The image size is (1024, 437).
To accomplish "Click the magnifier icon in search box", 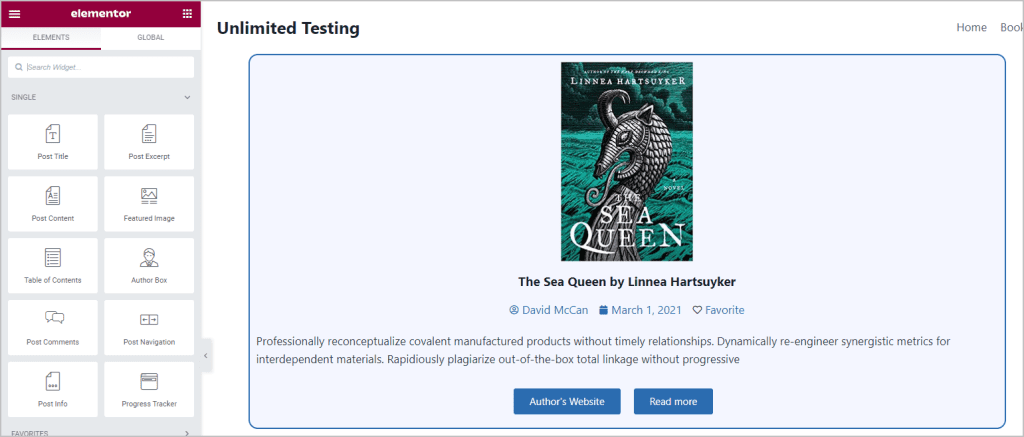I will click(x=19, y=67).
